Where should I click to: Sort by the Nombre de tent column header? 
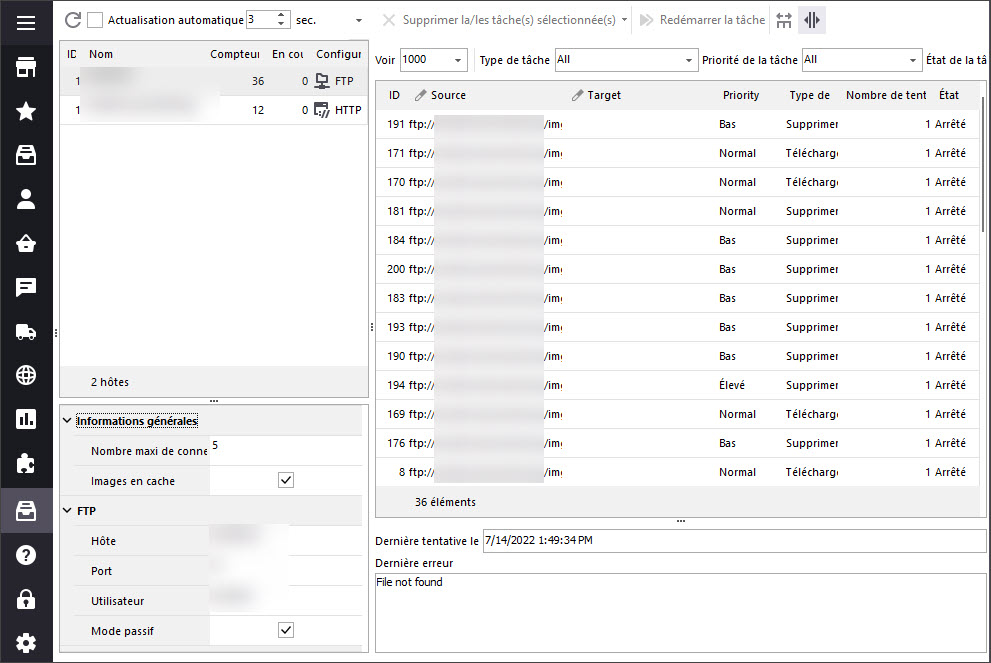click(x=886, y=95)
